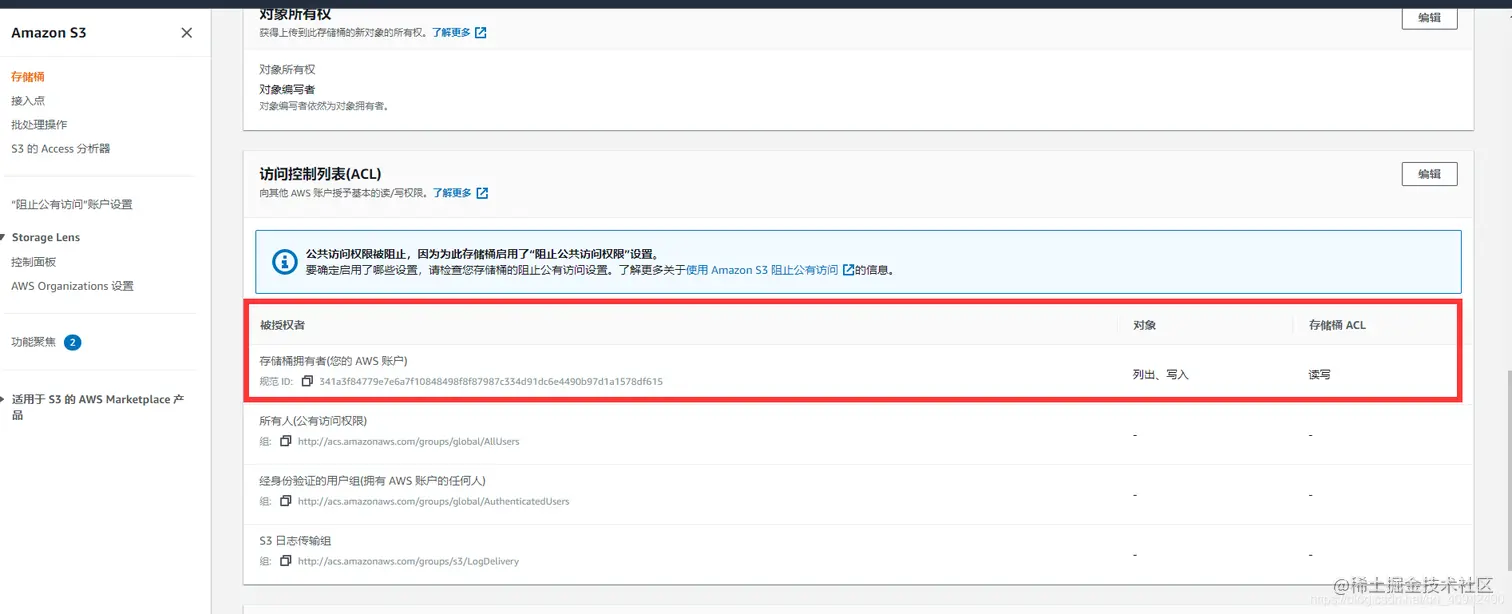Click the AllUsers group URL text
Image resolution: width=1512 pixels, height=614 pixels.
tap(409, 442)
